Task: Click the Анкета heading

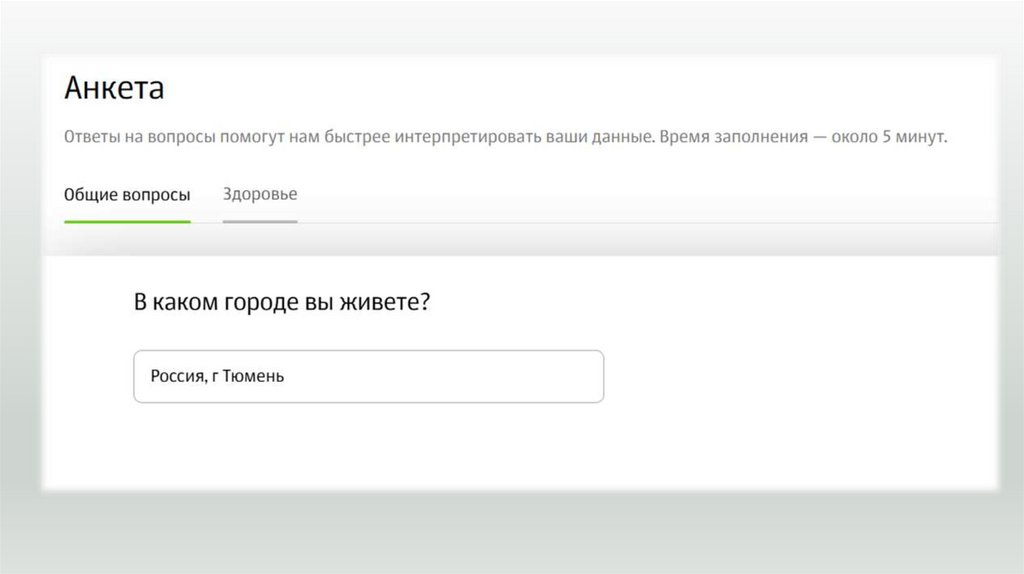Action: tap(114, 89)
